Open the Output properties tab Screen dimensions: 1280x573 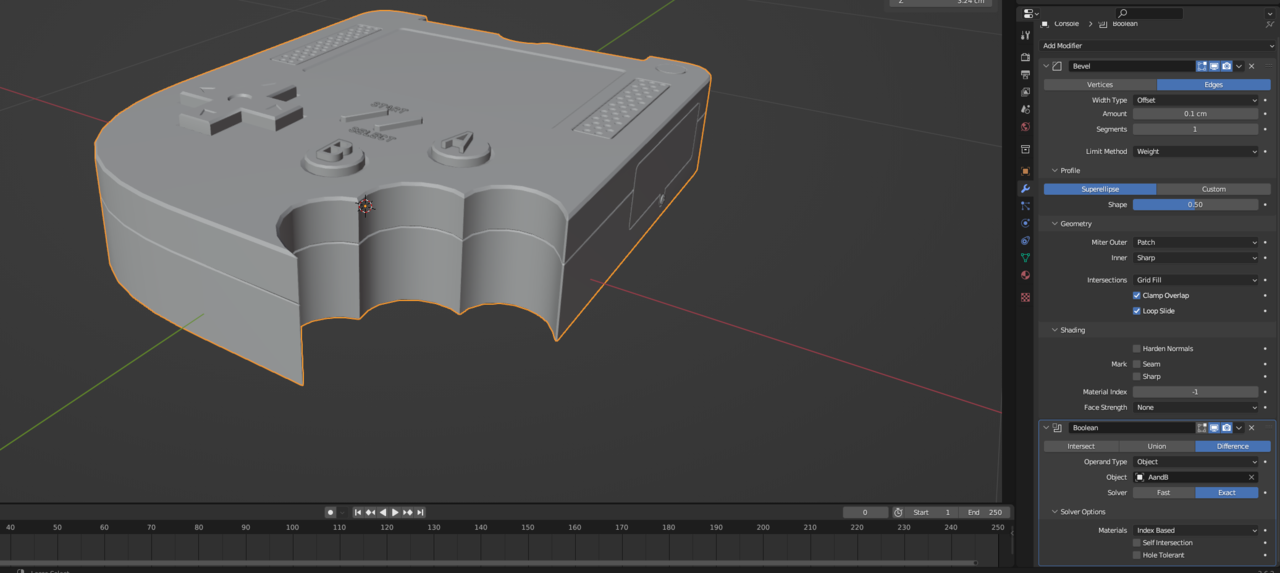point(1025,74)
